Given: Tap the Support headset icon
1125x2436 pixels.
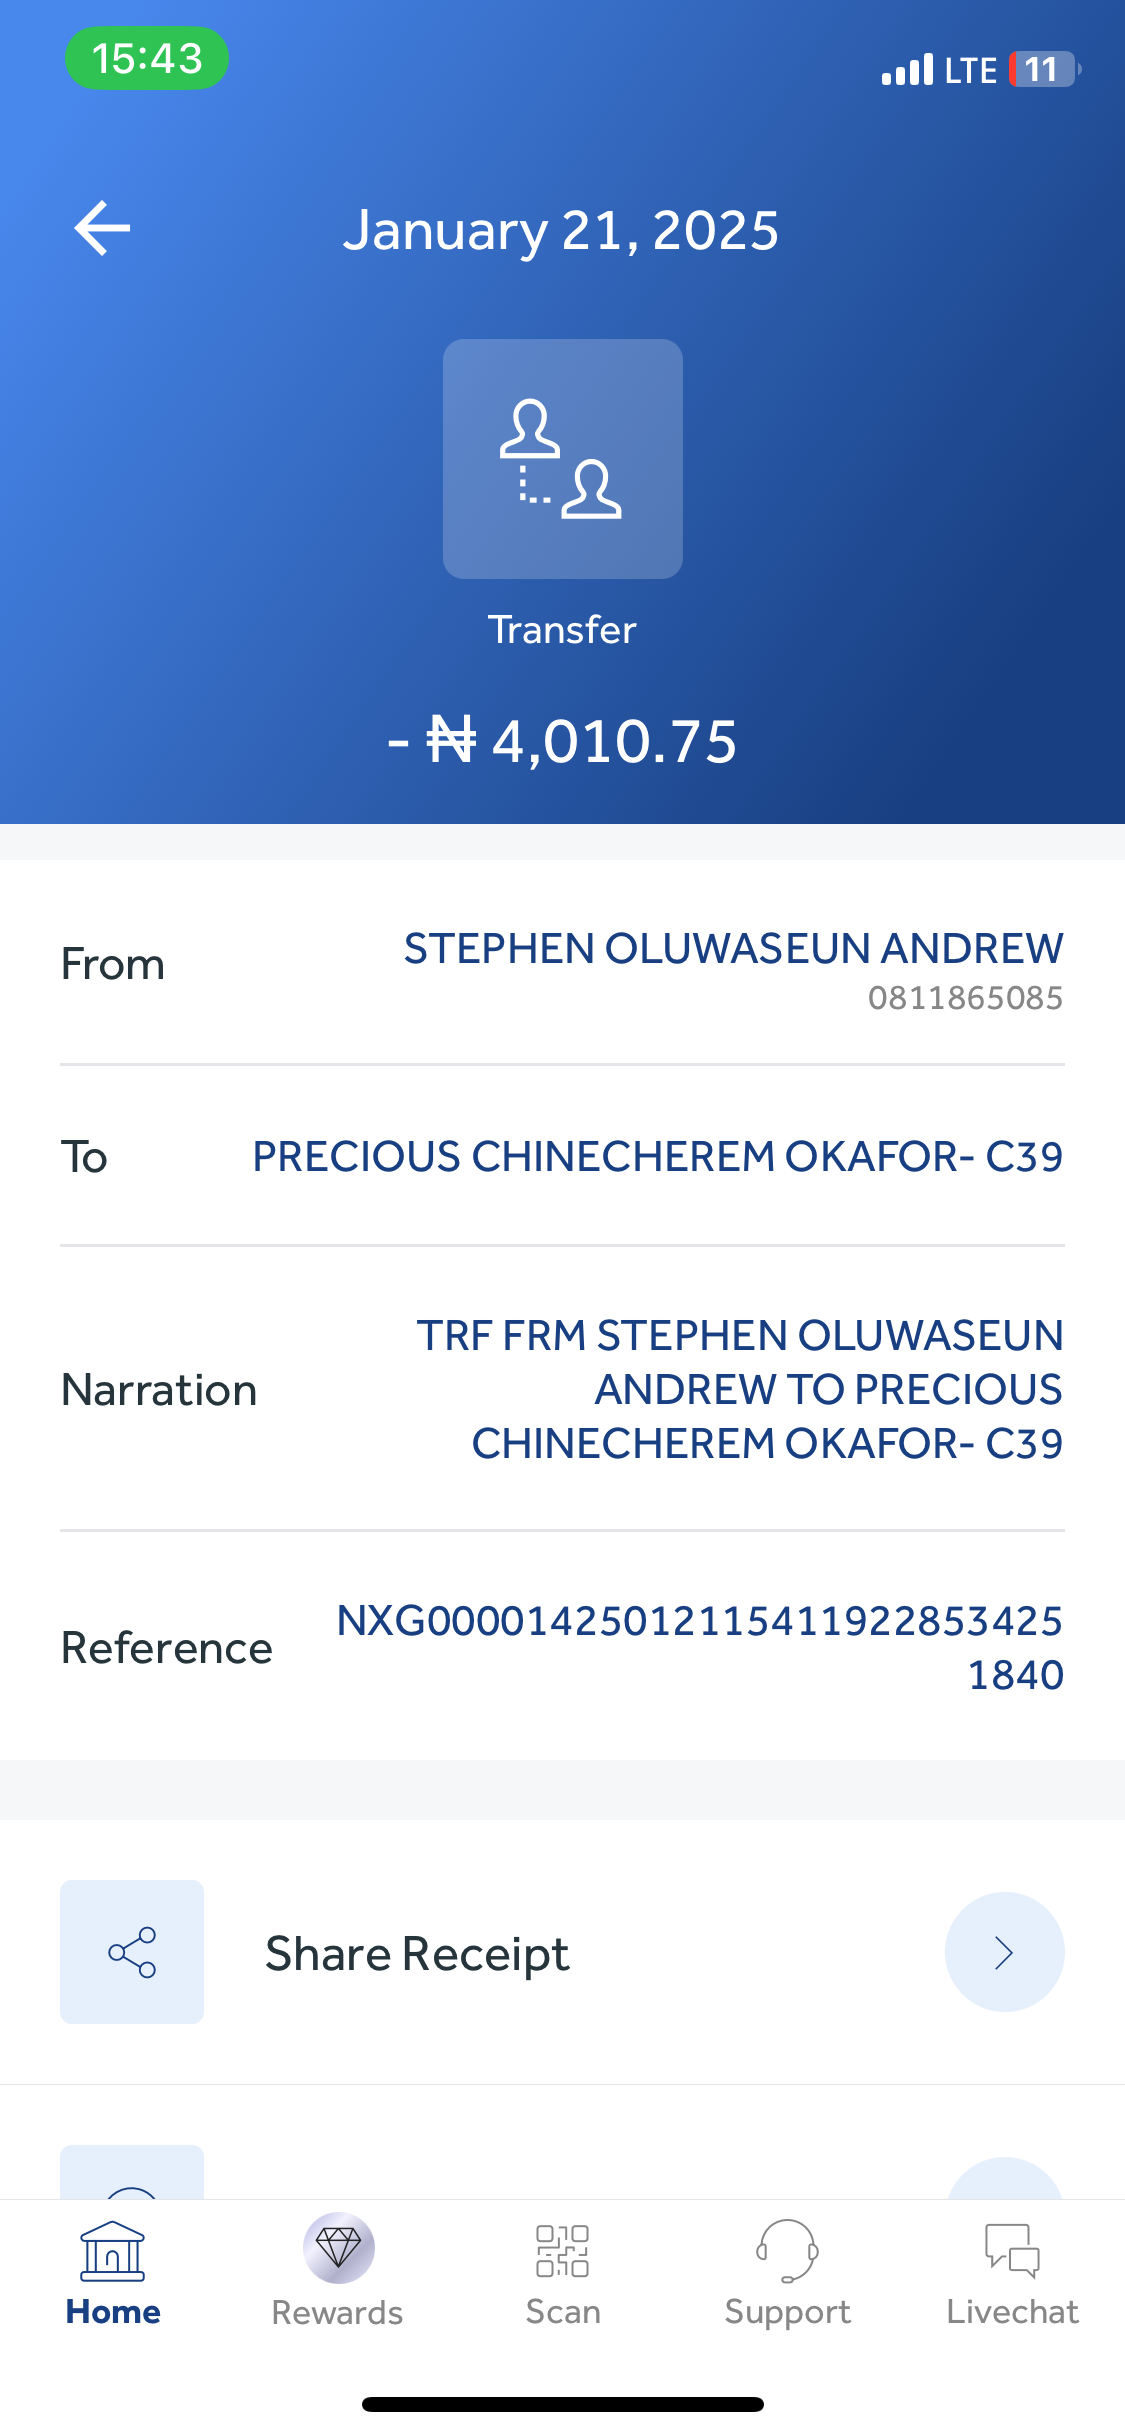Looking at the screenshot, I should tap(787, 2251).
